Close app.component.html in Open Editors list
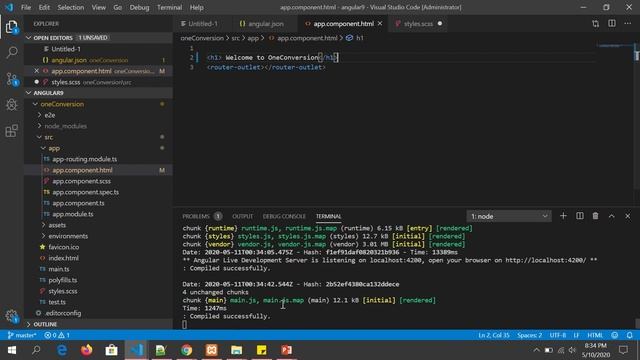The width and height of the screenshot is (640, 360). (x=36, y=71)
